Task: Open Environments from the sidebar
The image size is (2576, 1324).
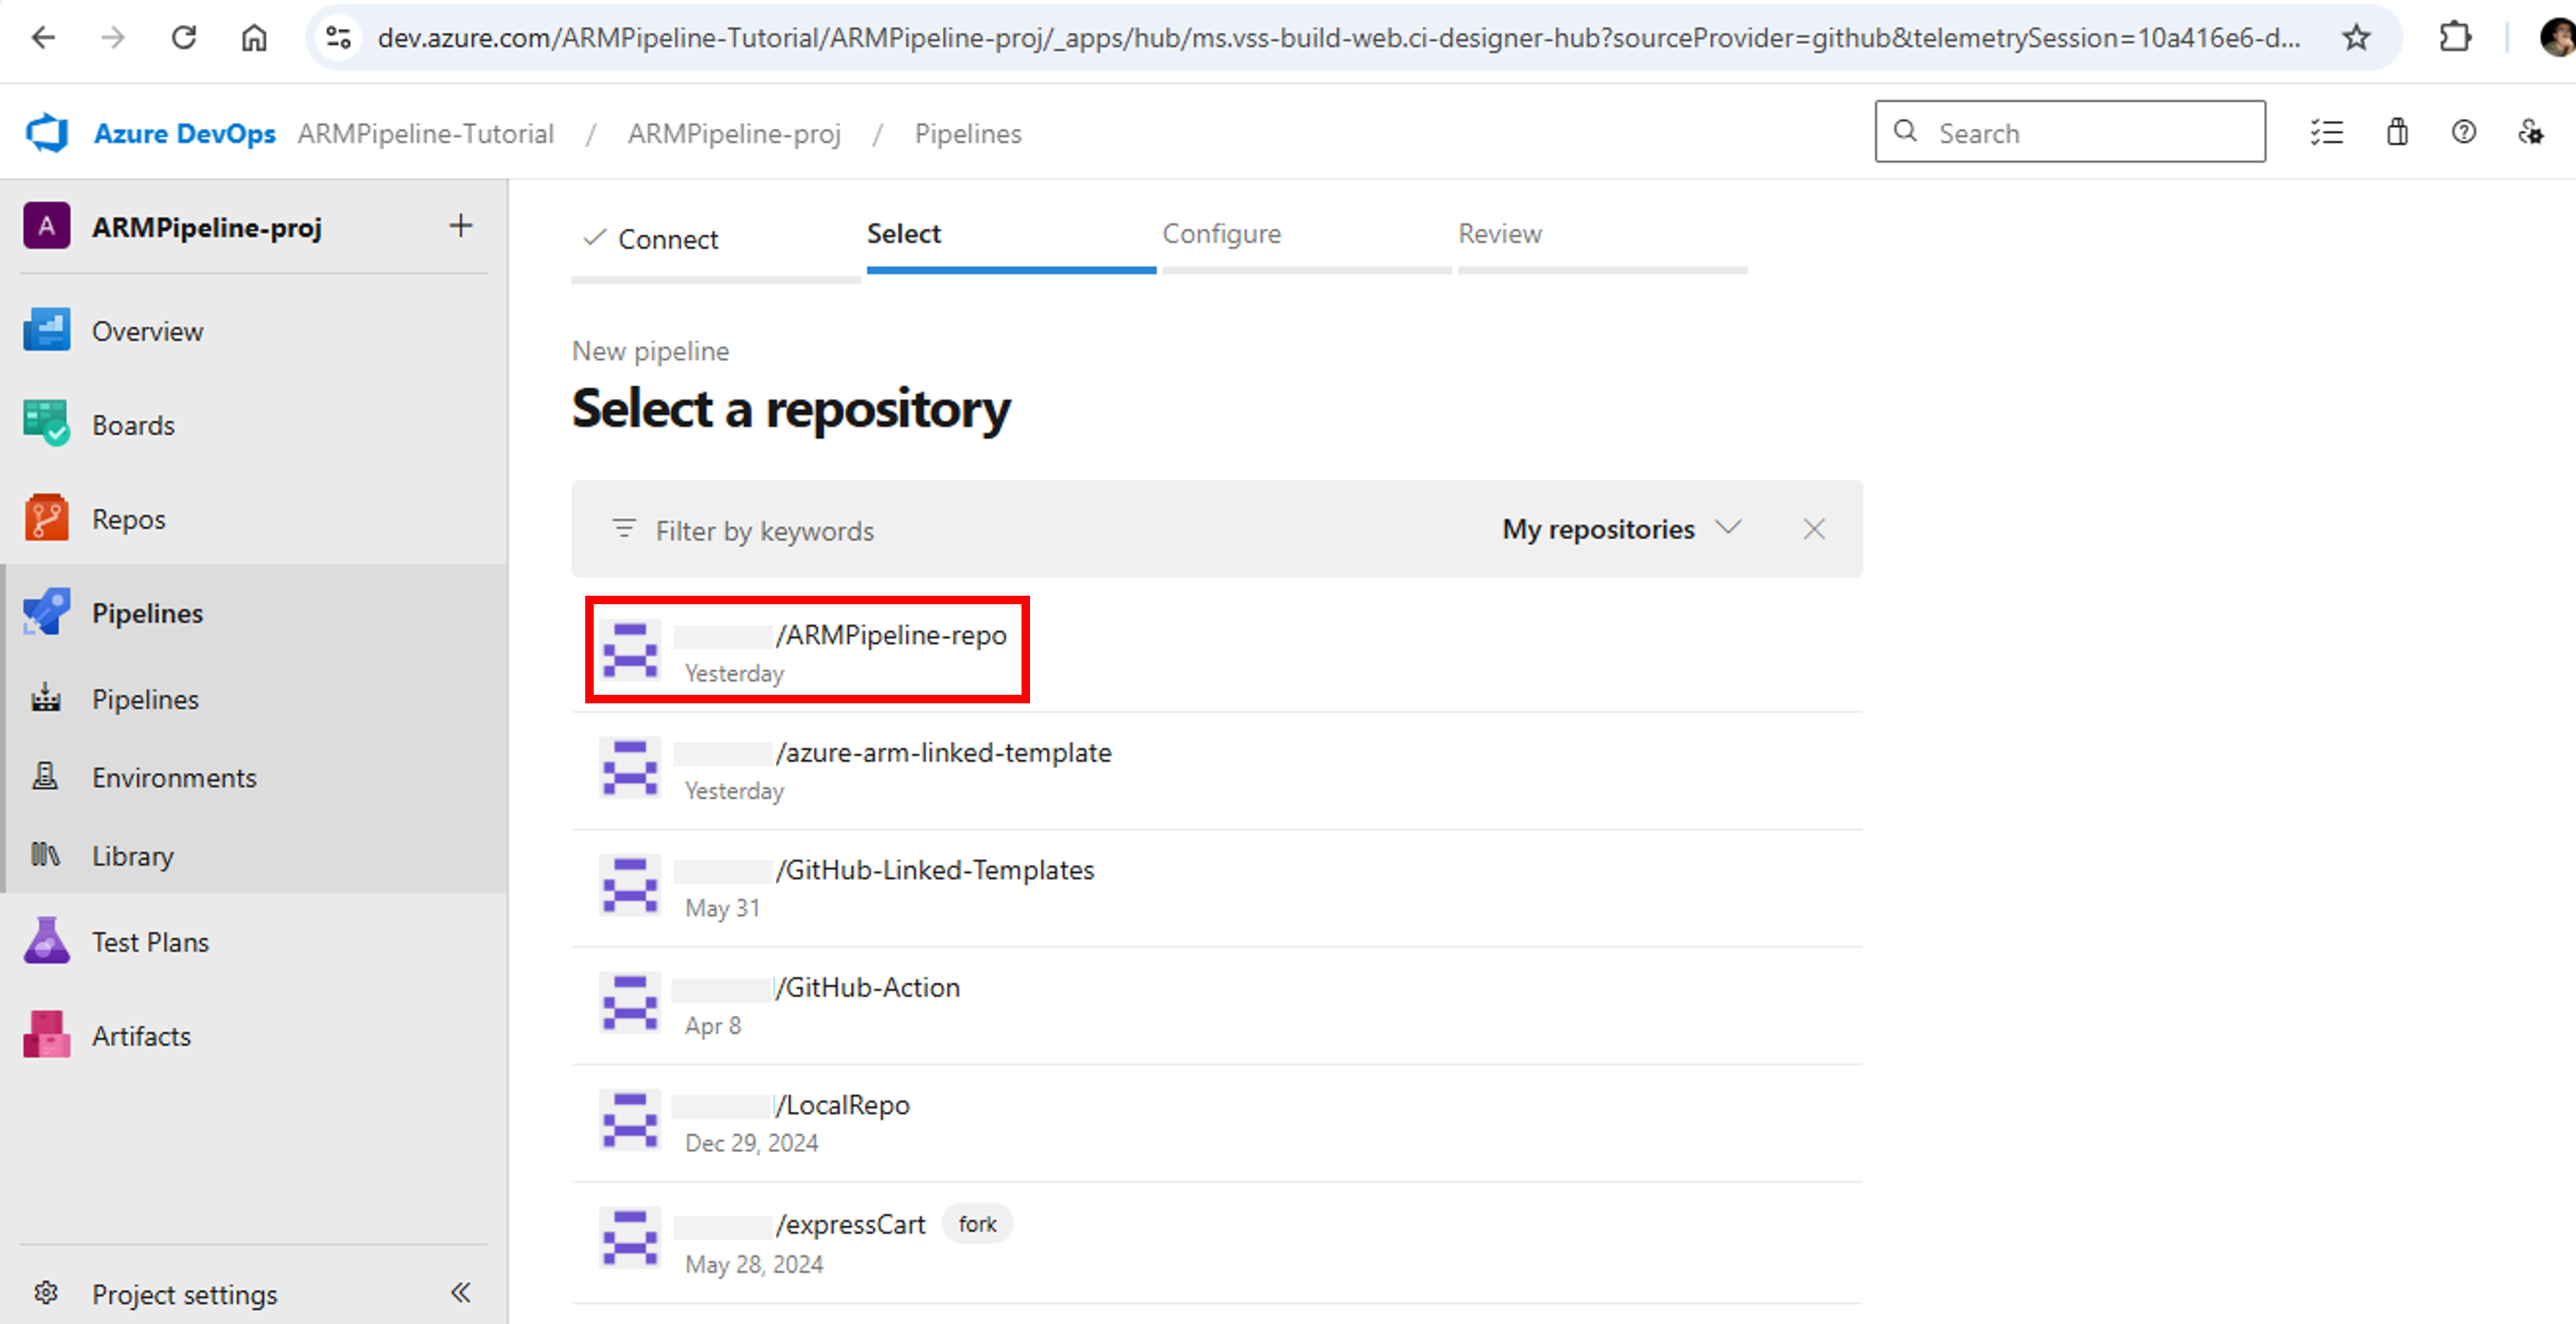Action: [x=175, y=777]
